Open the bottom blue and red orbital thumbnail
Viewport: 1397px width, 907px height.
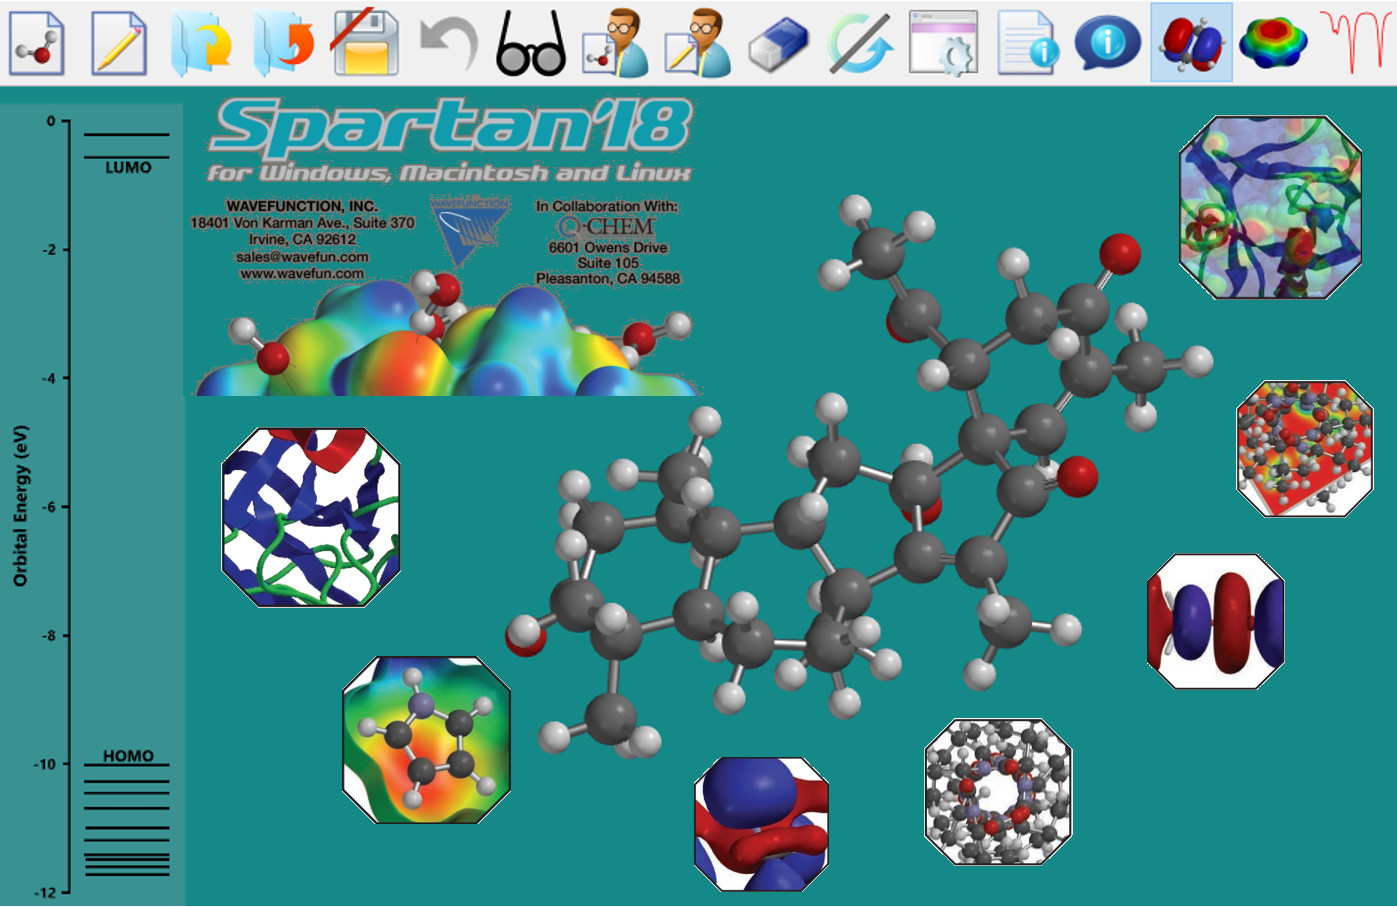[761, 824]
